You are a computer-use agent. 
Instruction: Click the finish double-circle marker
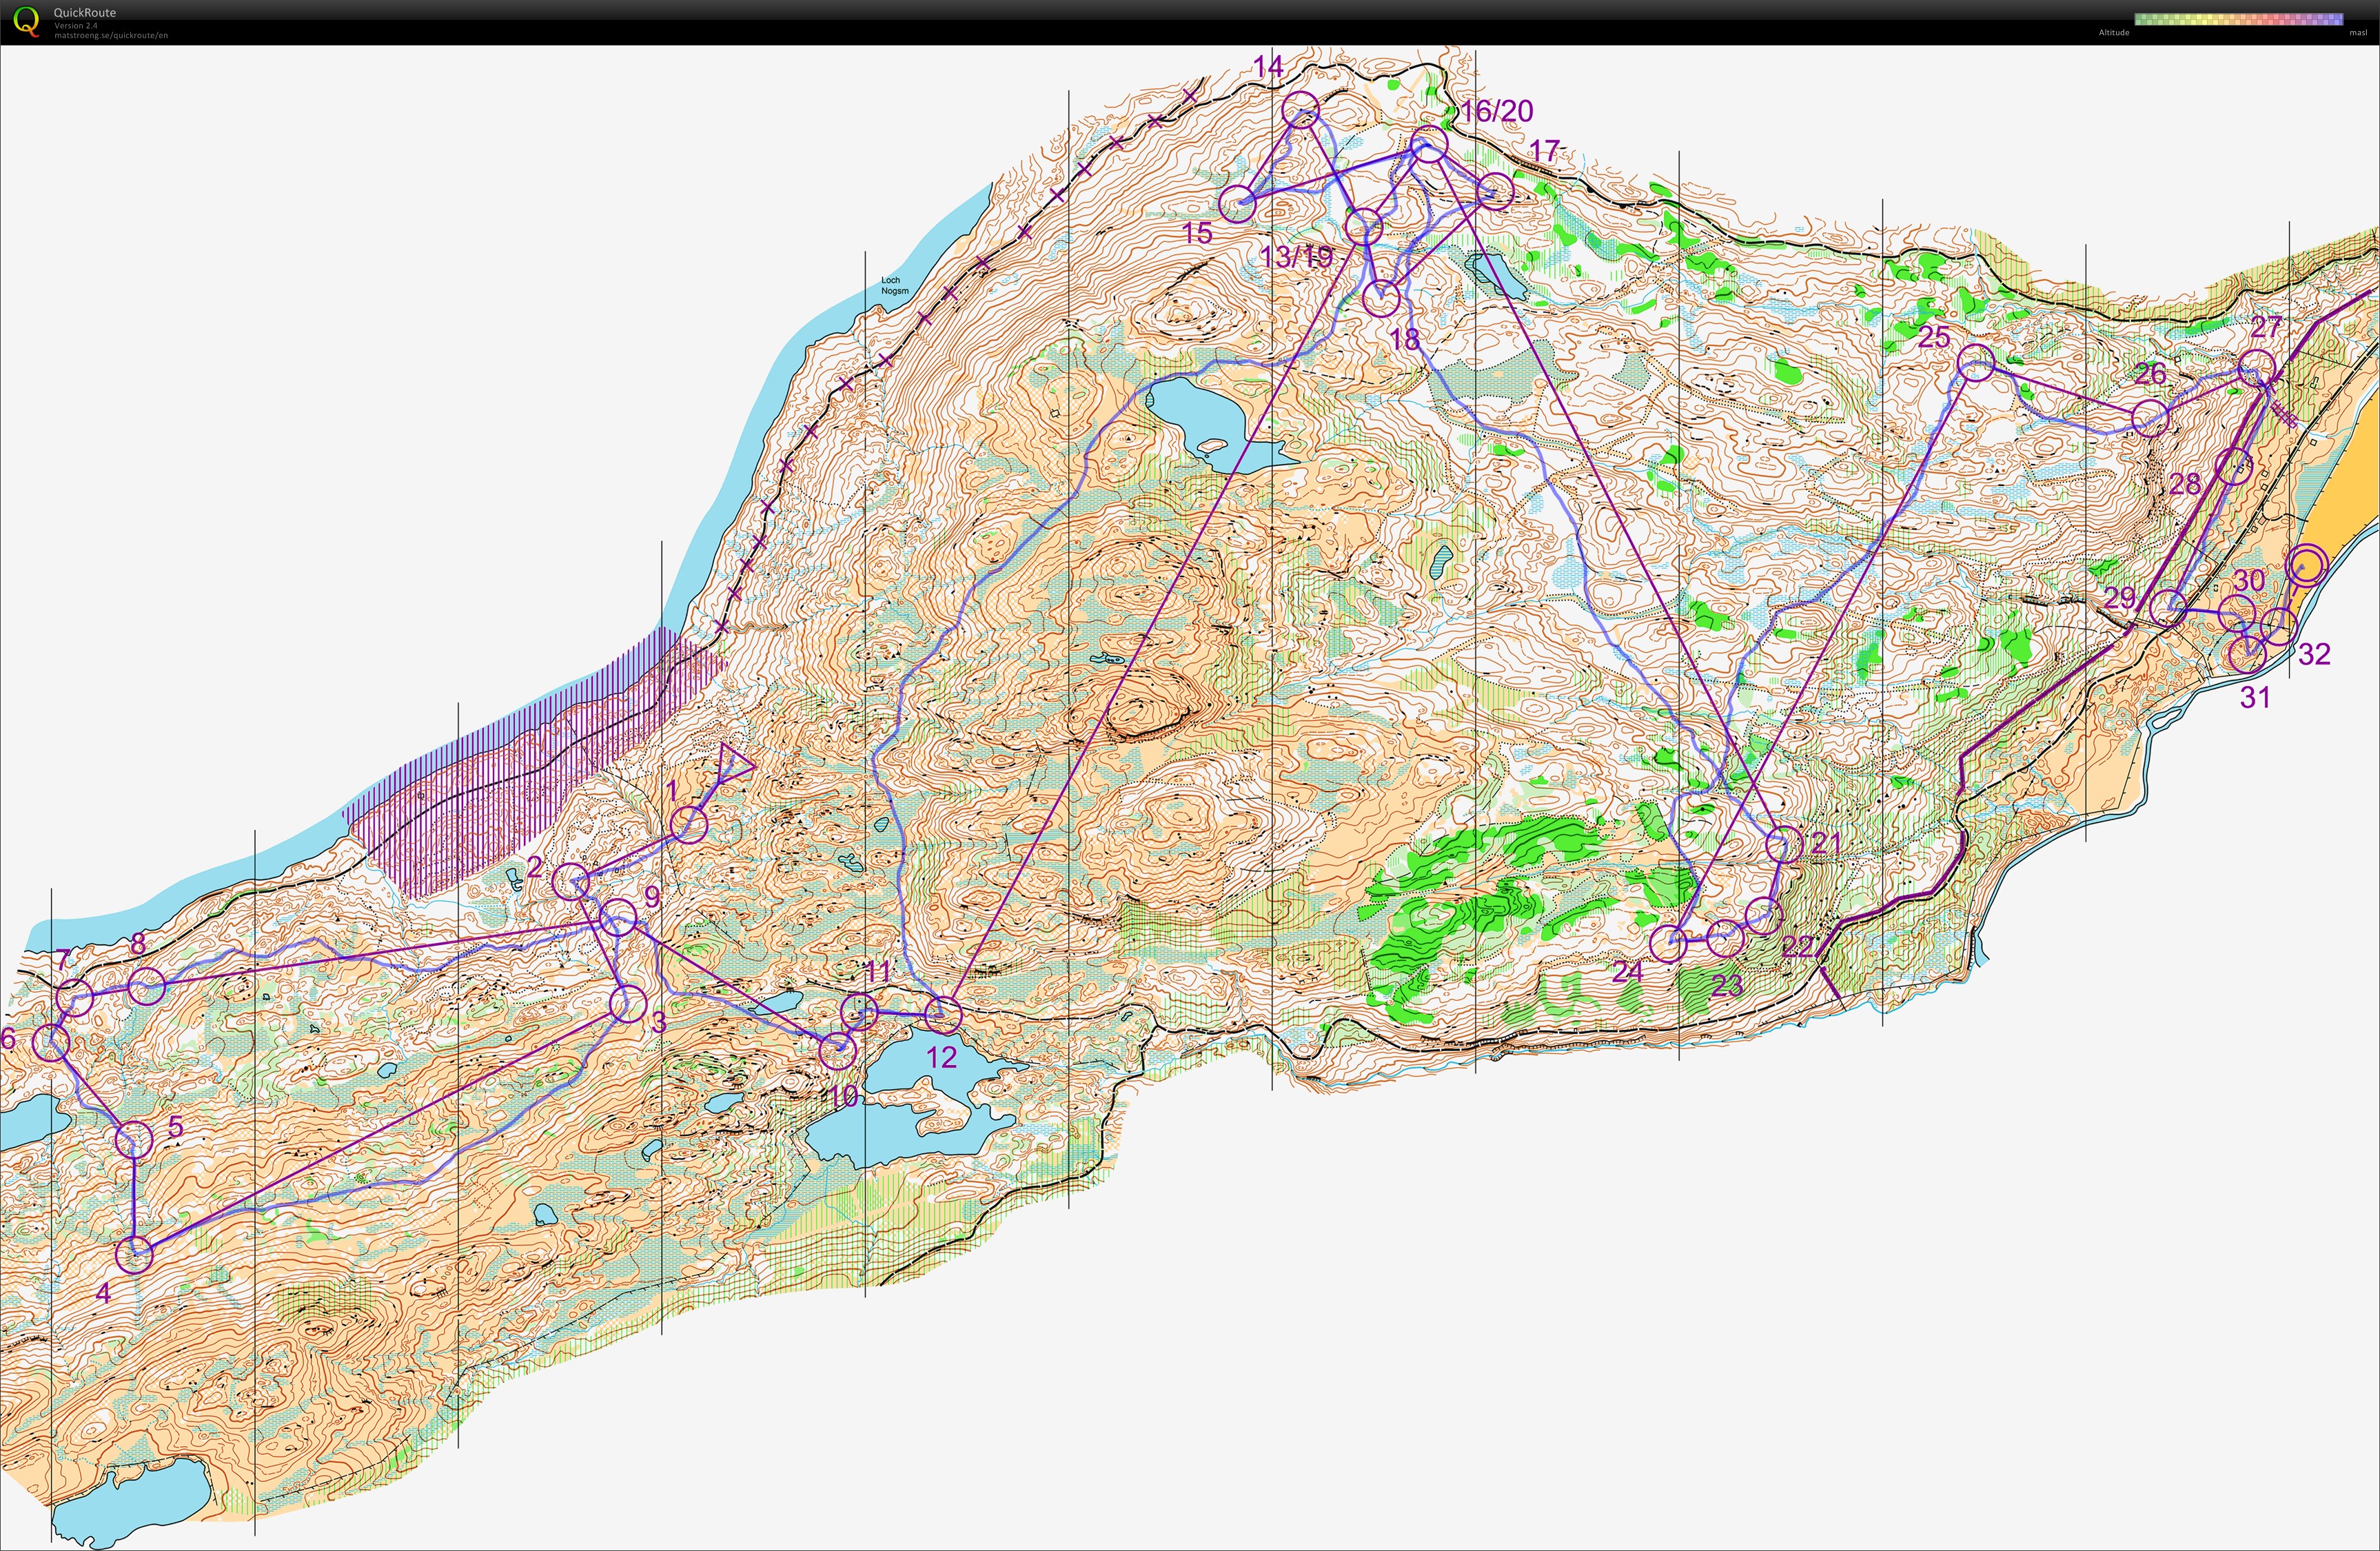(2308, 565)
